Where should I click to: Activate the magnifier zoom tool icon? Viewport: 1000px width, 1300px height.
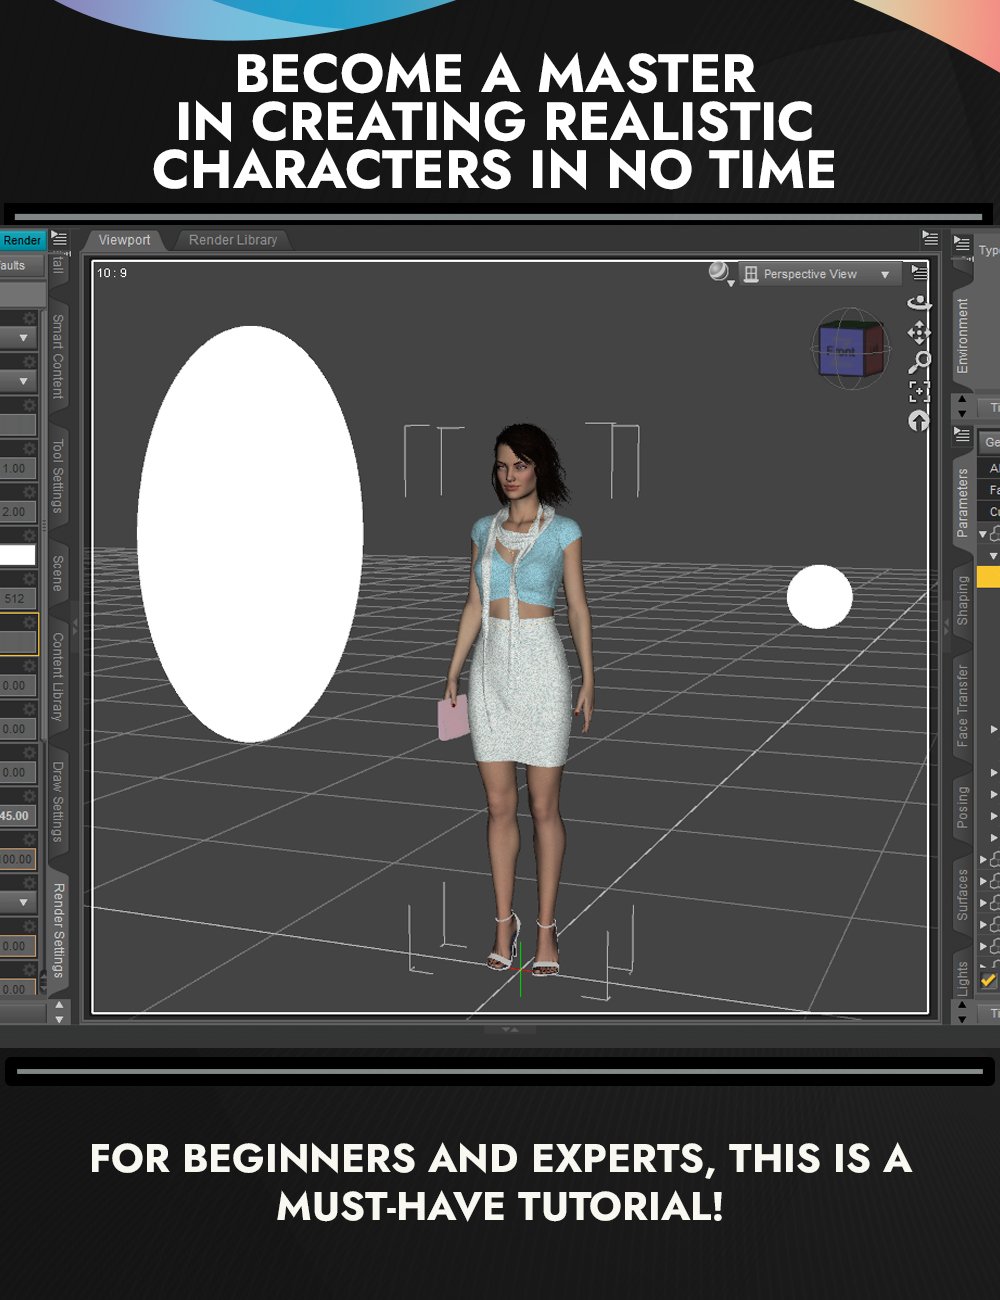pyautogui.click(x=921, y=361)
